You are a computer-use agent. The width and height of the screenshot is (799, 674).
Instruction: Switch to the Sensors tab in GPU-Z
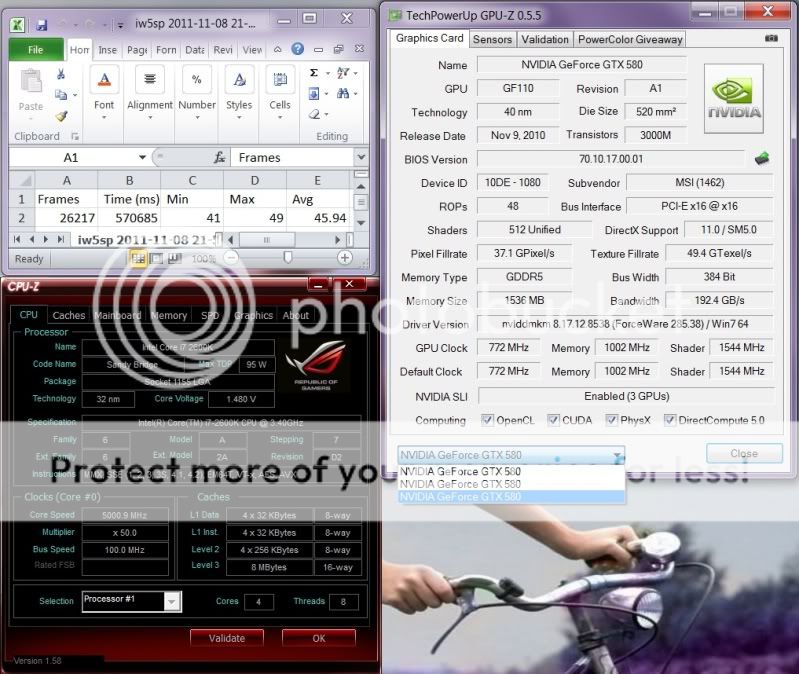tap(492, 39)
